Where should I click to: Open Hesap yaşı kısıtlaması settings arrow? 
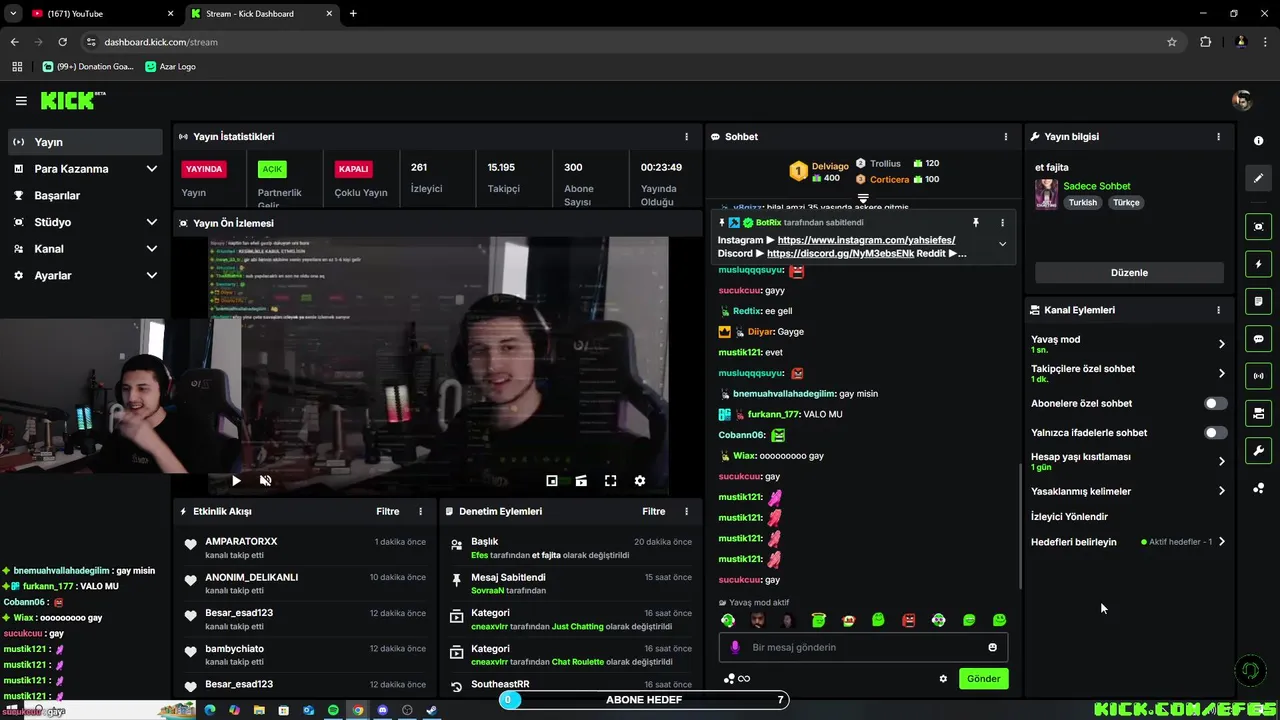(1221, 461)
